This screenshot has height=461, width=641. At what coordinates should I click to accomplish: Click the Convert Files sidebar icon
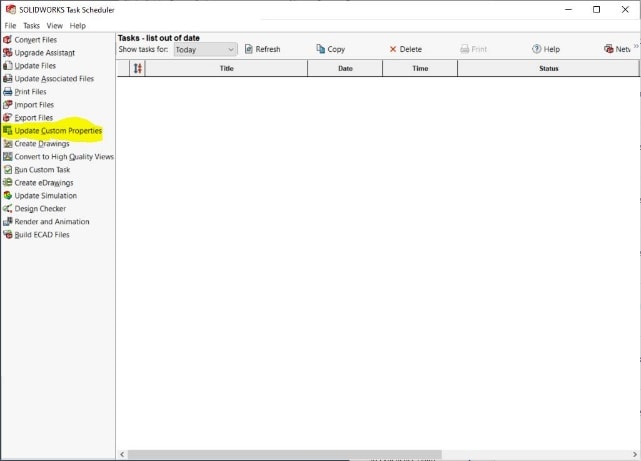point(7,40)
